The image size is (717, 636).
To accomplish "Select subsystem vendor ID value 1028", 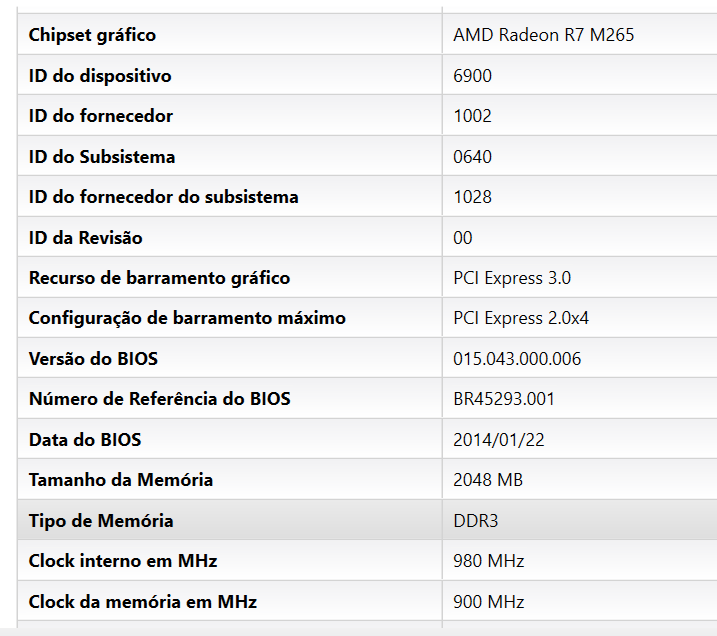I will point(472,197).
